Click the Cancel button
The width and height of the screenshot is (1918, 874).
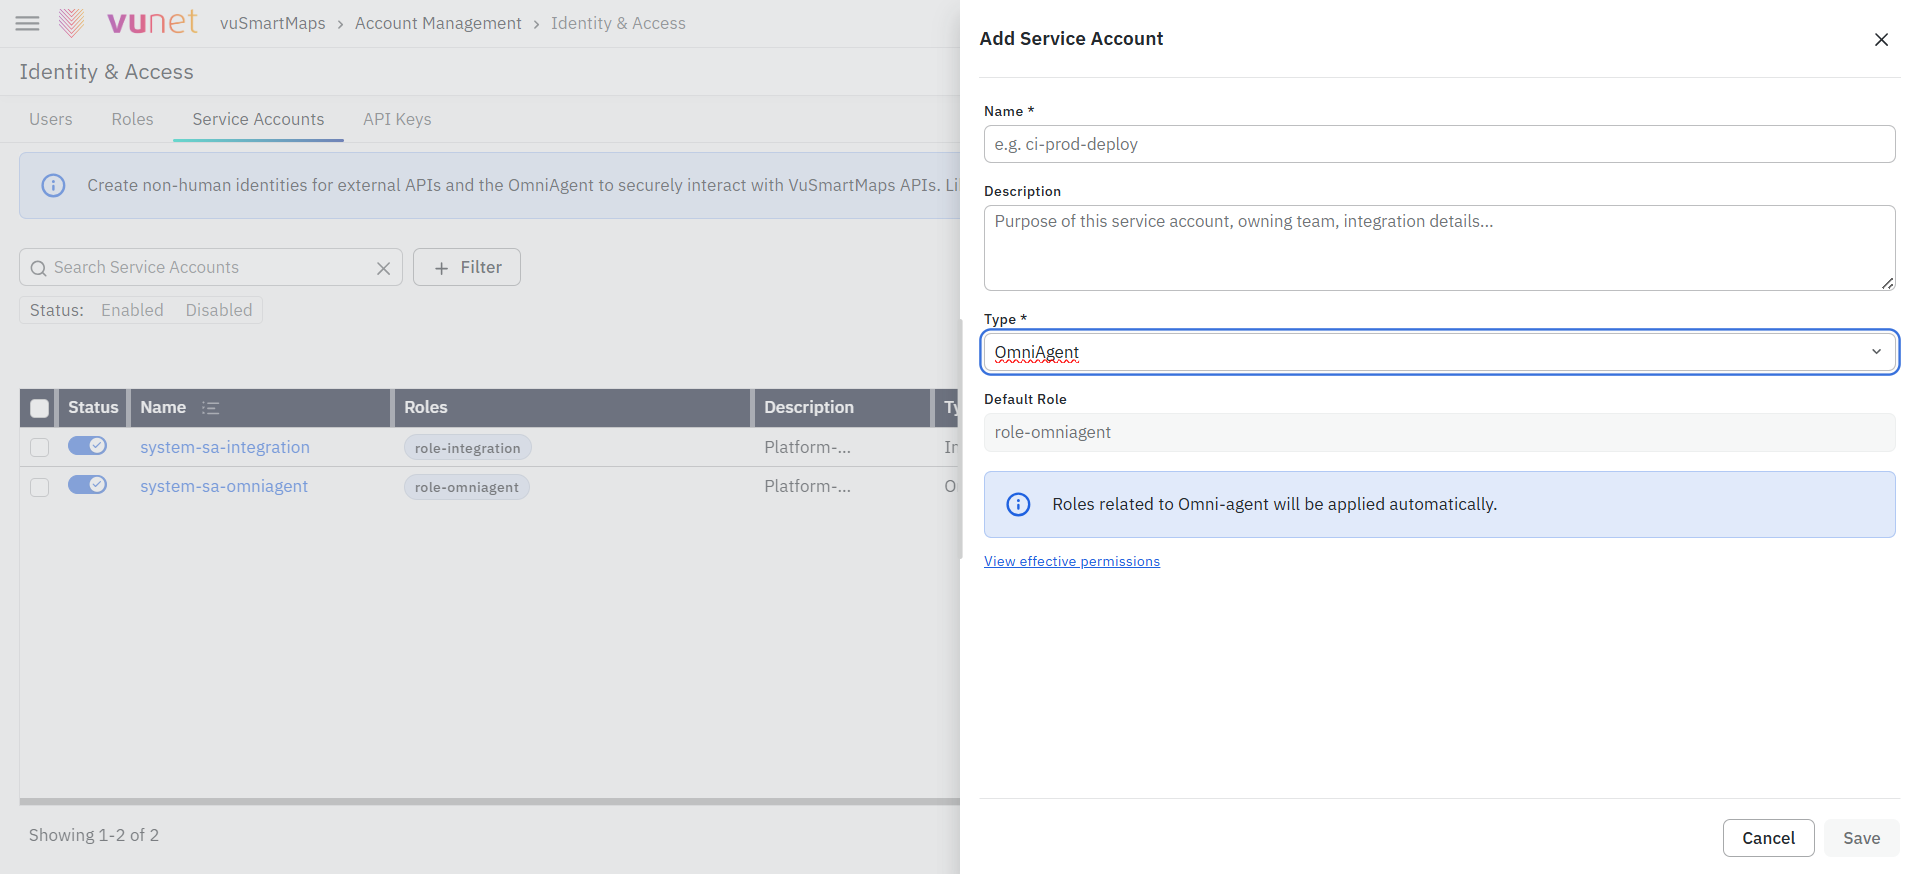click(1768, 838)
